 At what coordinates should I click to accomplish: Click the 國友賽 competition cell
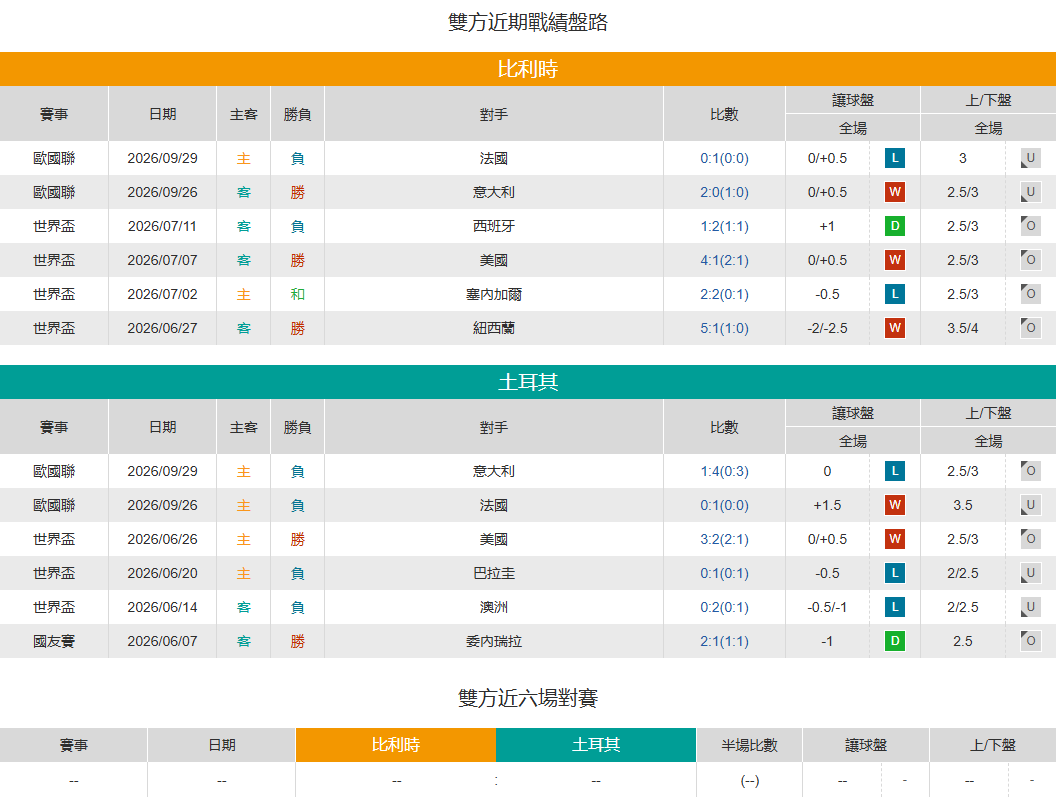click(x=54, y=641)
